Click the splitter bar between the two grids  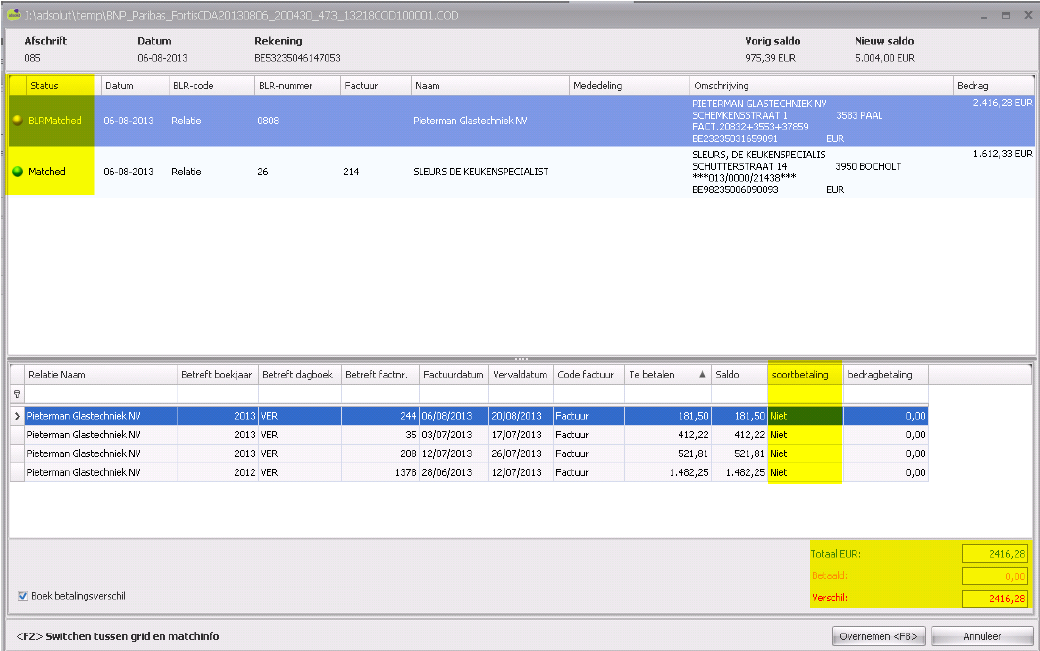coord(520,358)
